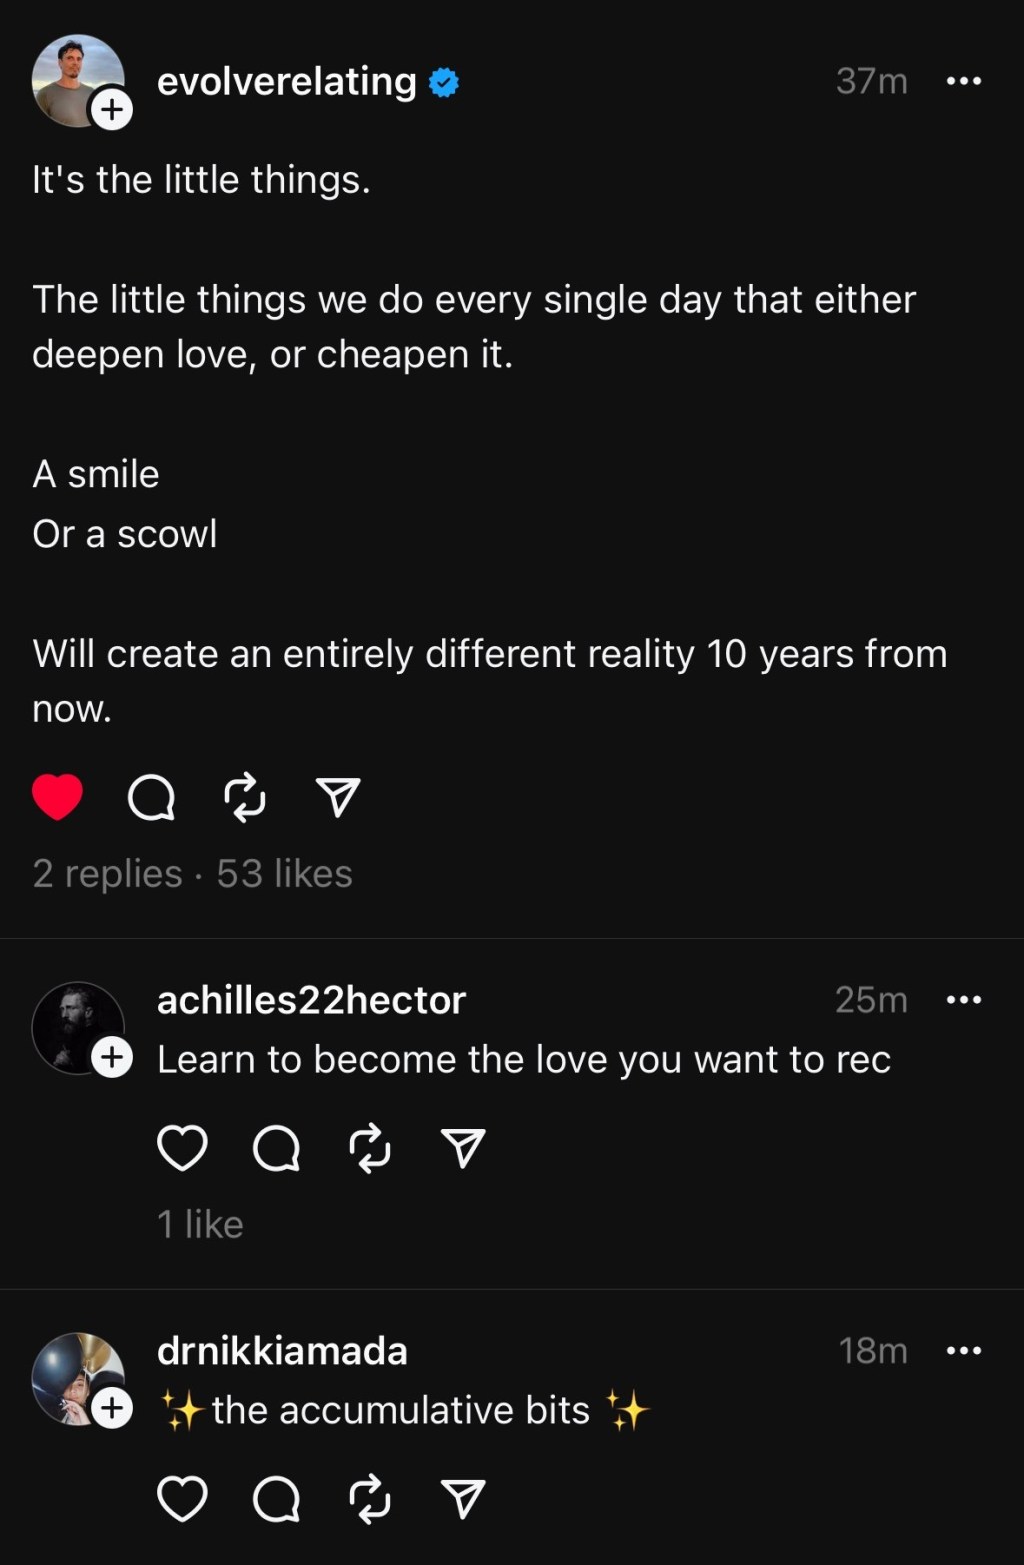The width and height of the screenshot is (1024, 1565).
Task: Like achilles22hector's reply
Action: [182, 1147]
